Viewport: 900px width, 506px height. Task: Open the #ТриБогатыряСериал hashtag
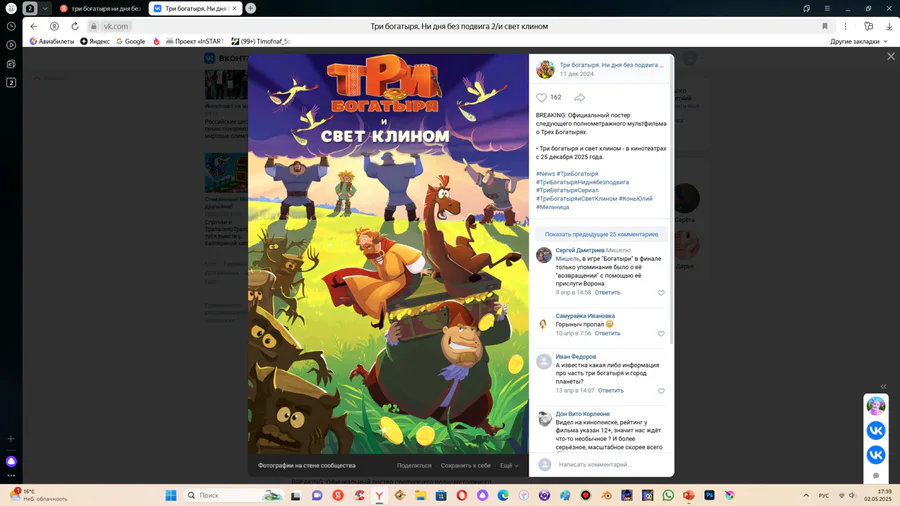pyautogui.click(x=567, y=190)
